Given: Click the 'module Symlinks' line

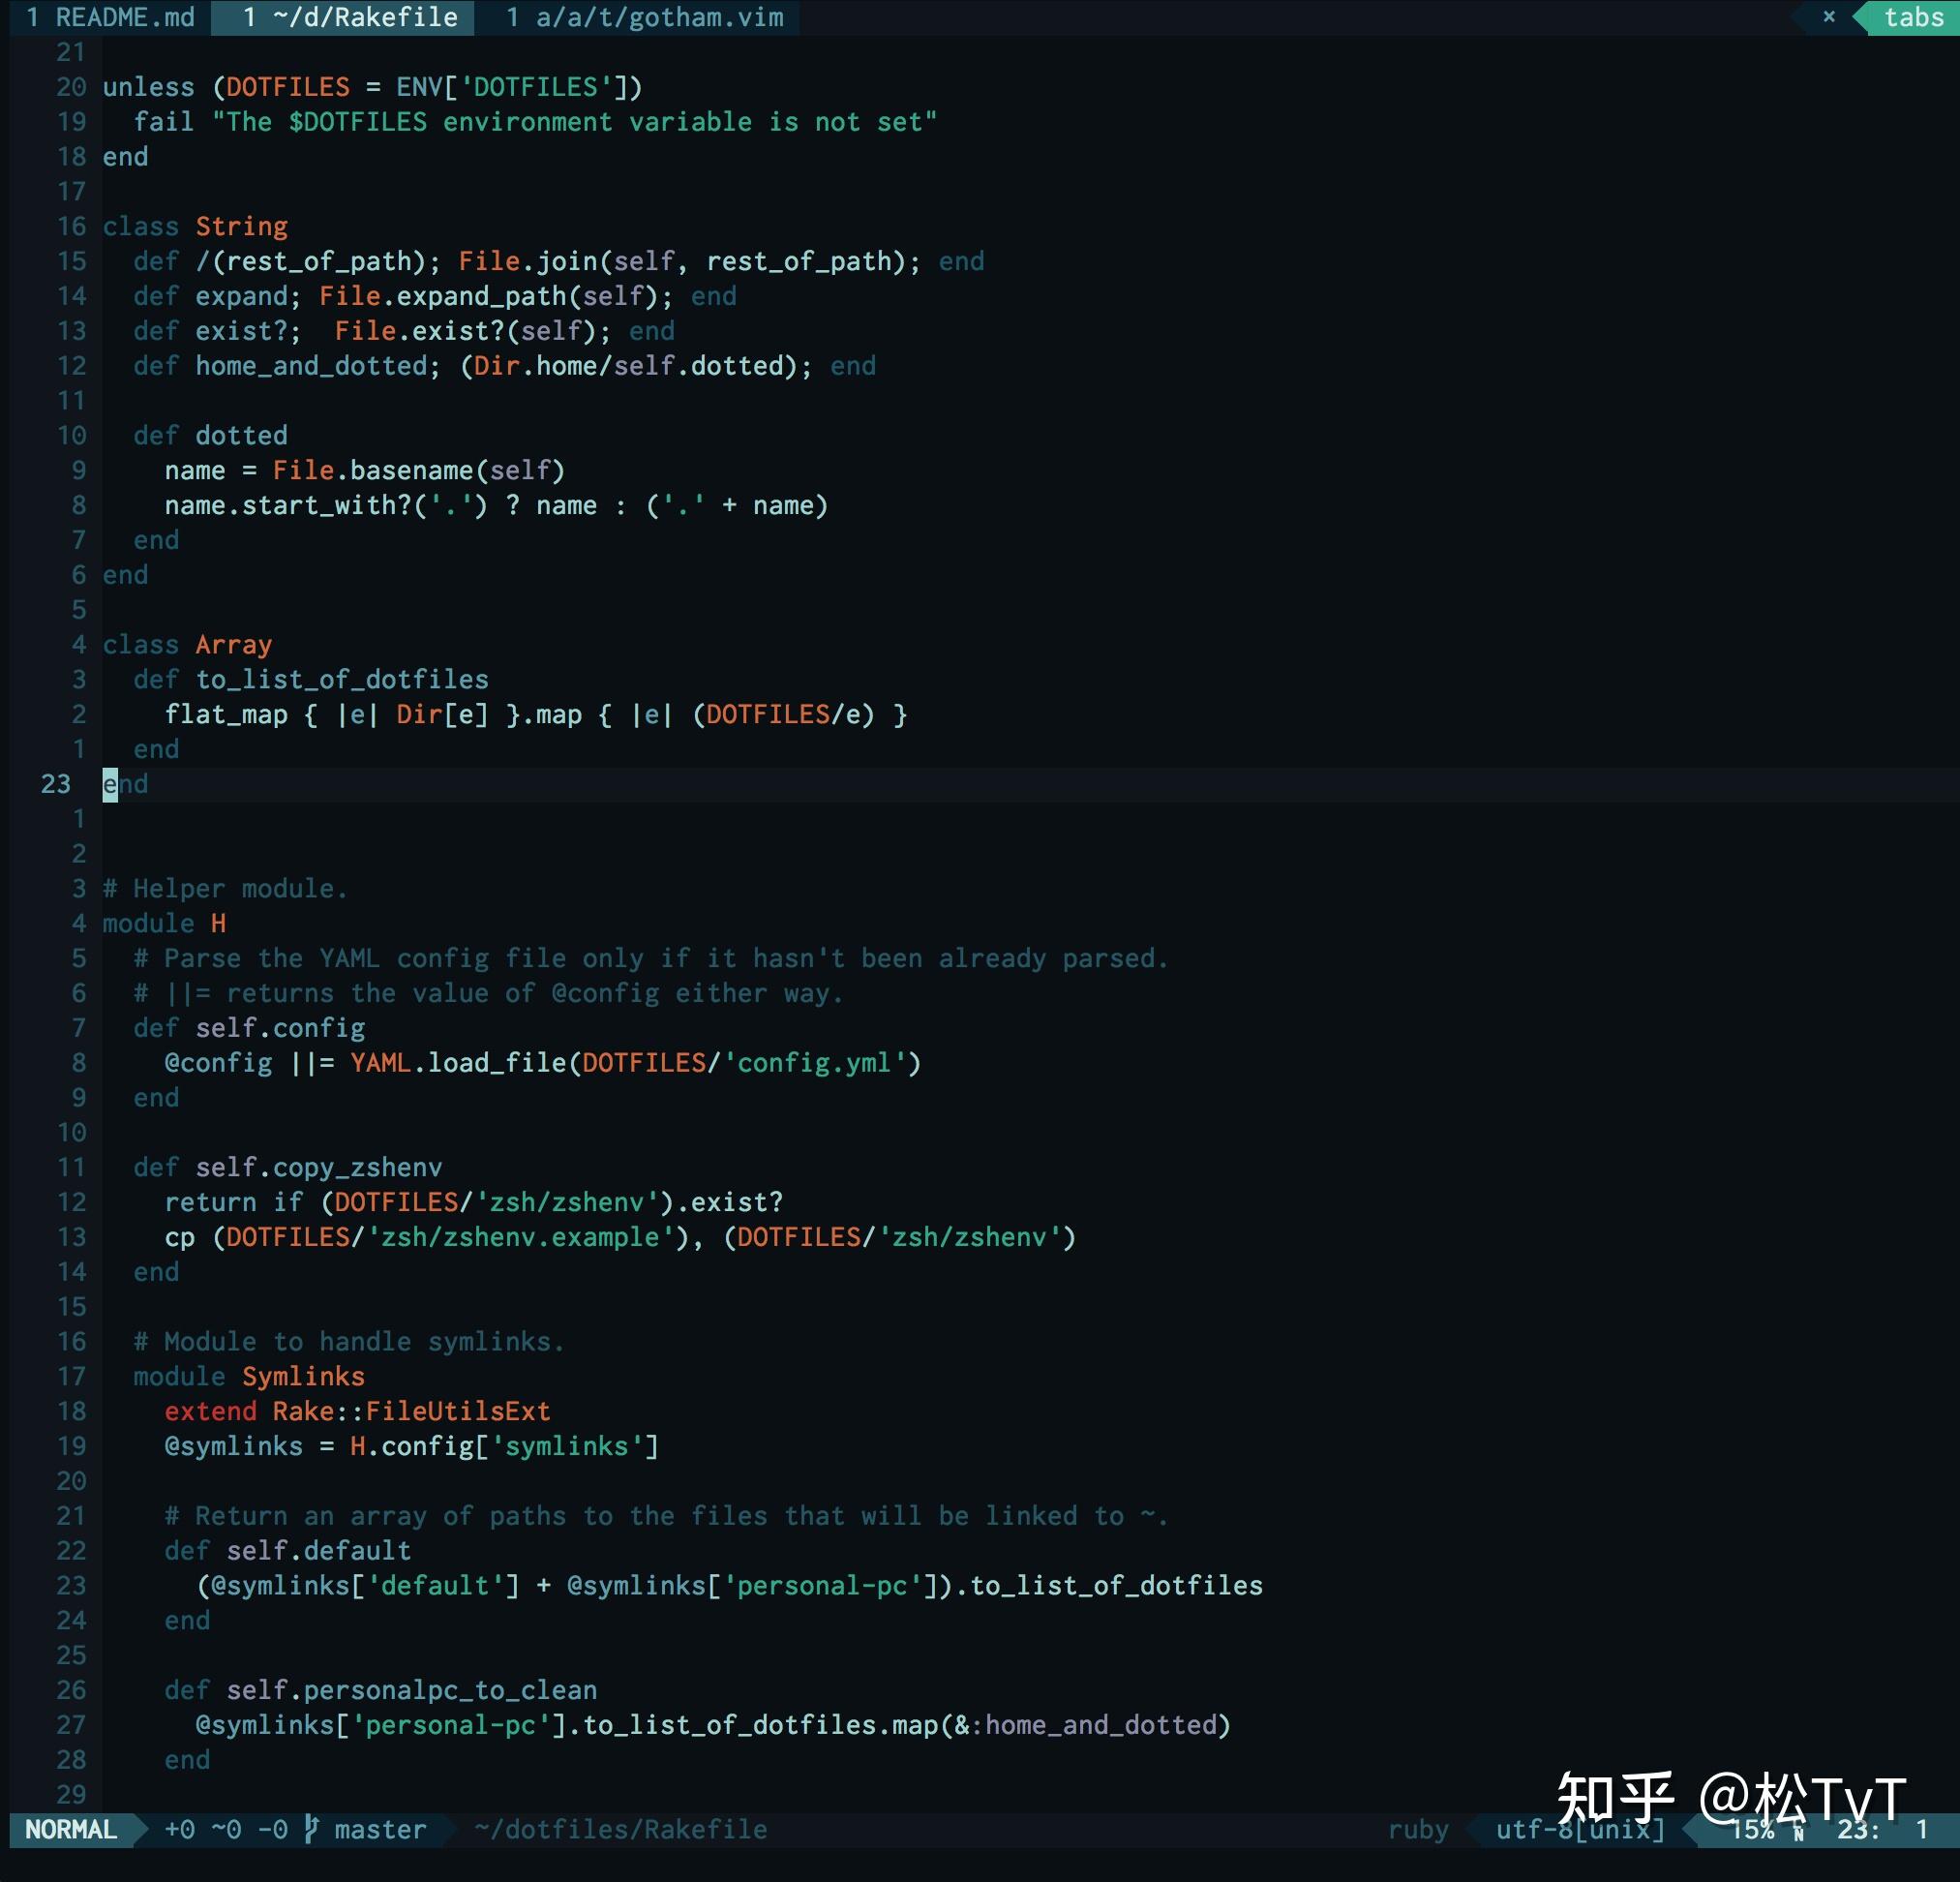Looking at the screenshot, I should pos(250,1377).
